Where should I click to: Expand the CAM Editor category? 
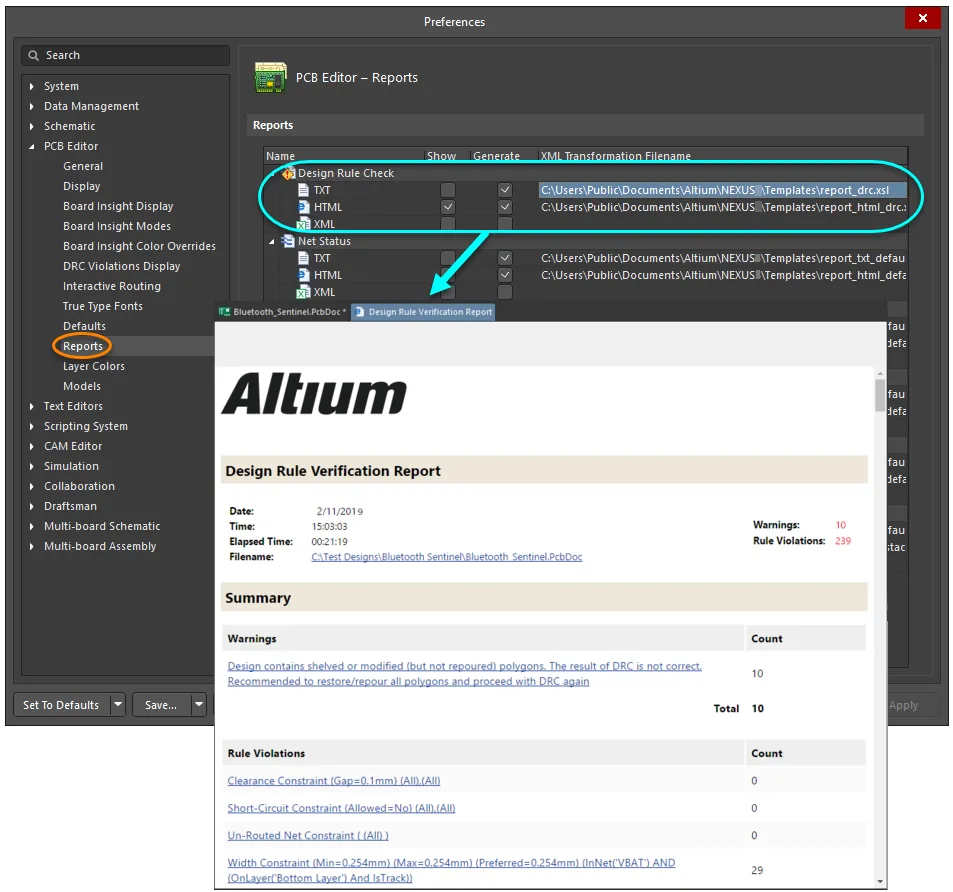click(32, 446)
